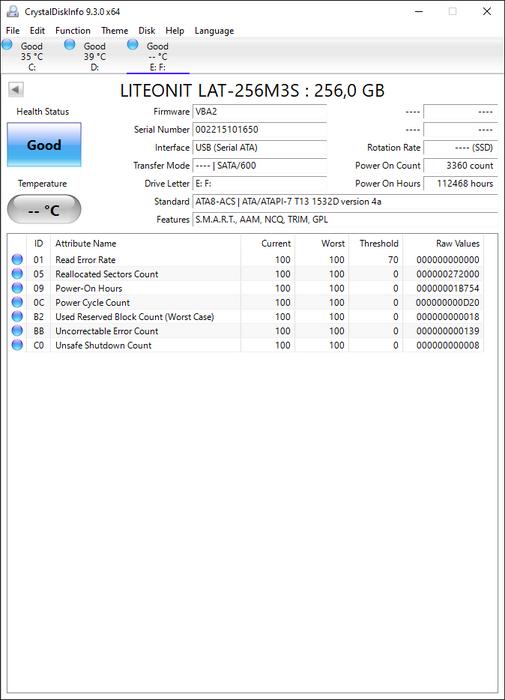Click the Rotation Rate value (SSD)

click(460, 147)
